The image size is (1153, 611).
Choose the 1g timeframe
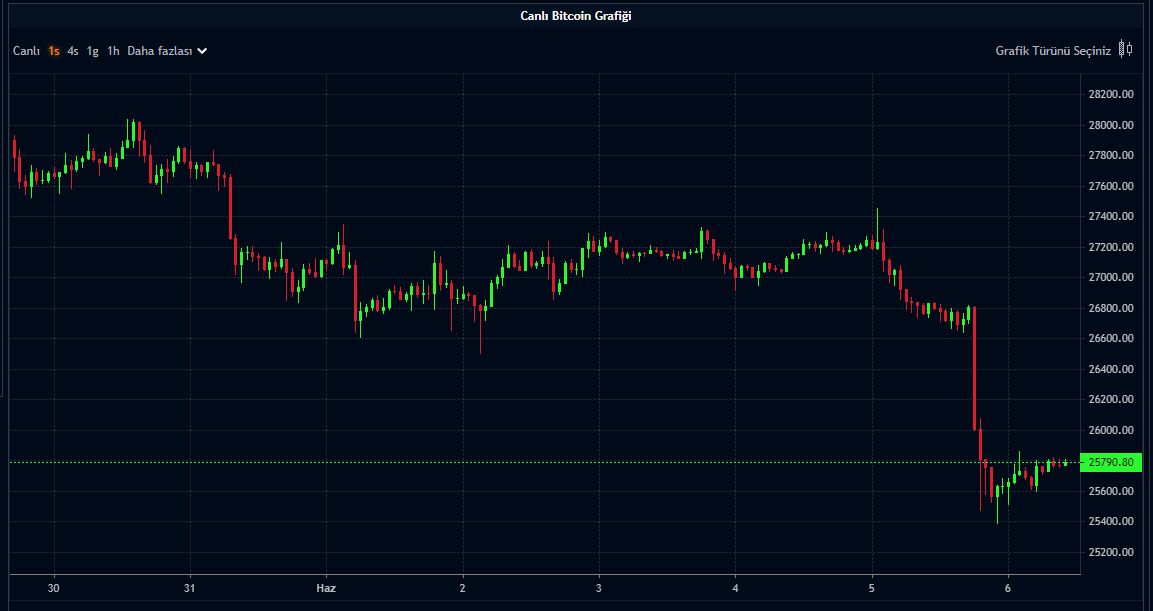93,51
